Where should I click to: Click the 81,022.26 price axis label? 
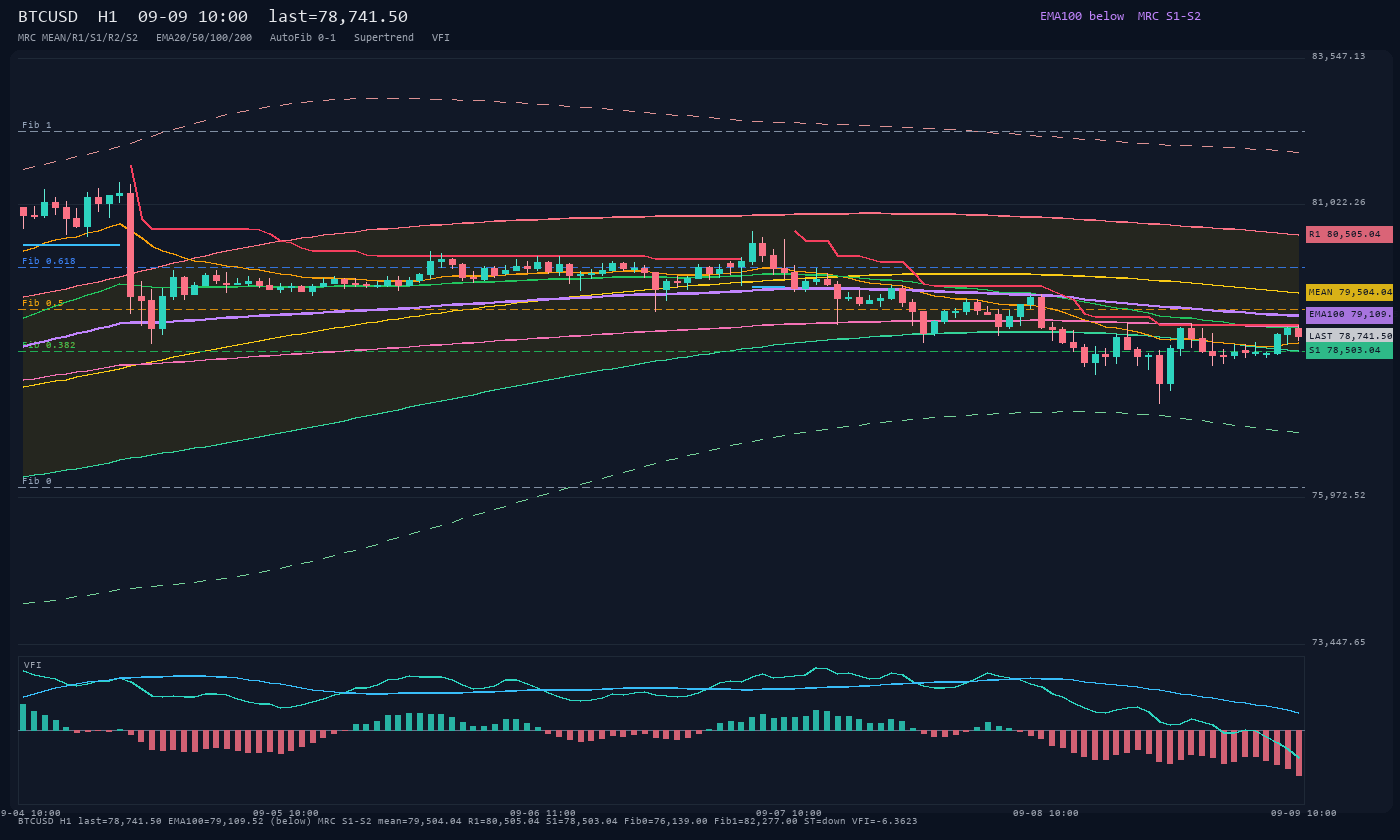tap(1338, 202)
